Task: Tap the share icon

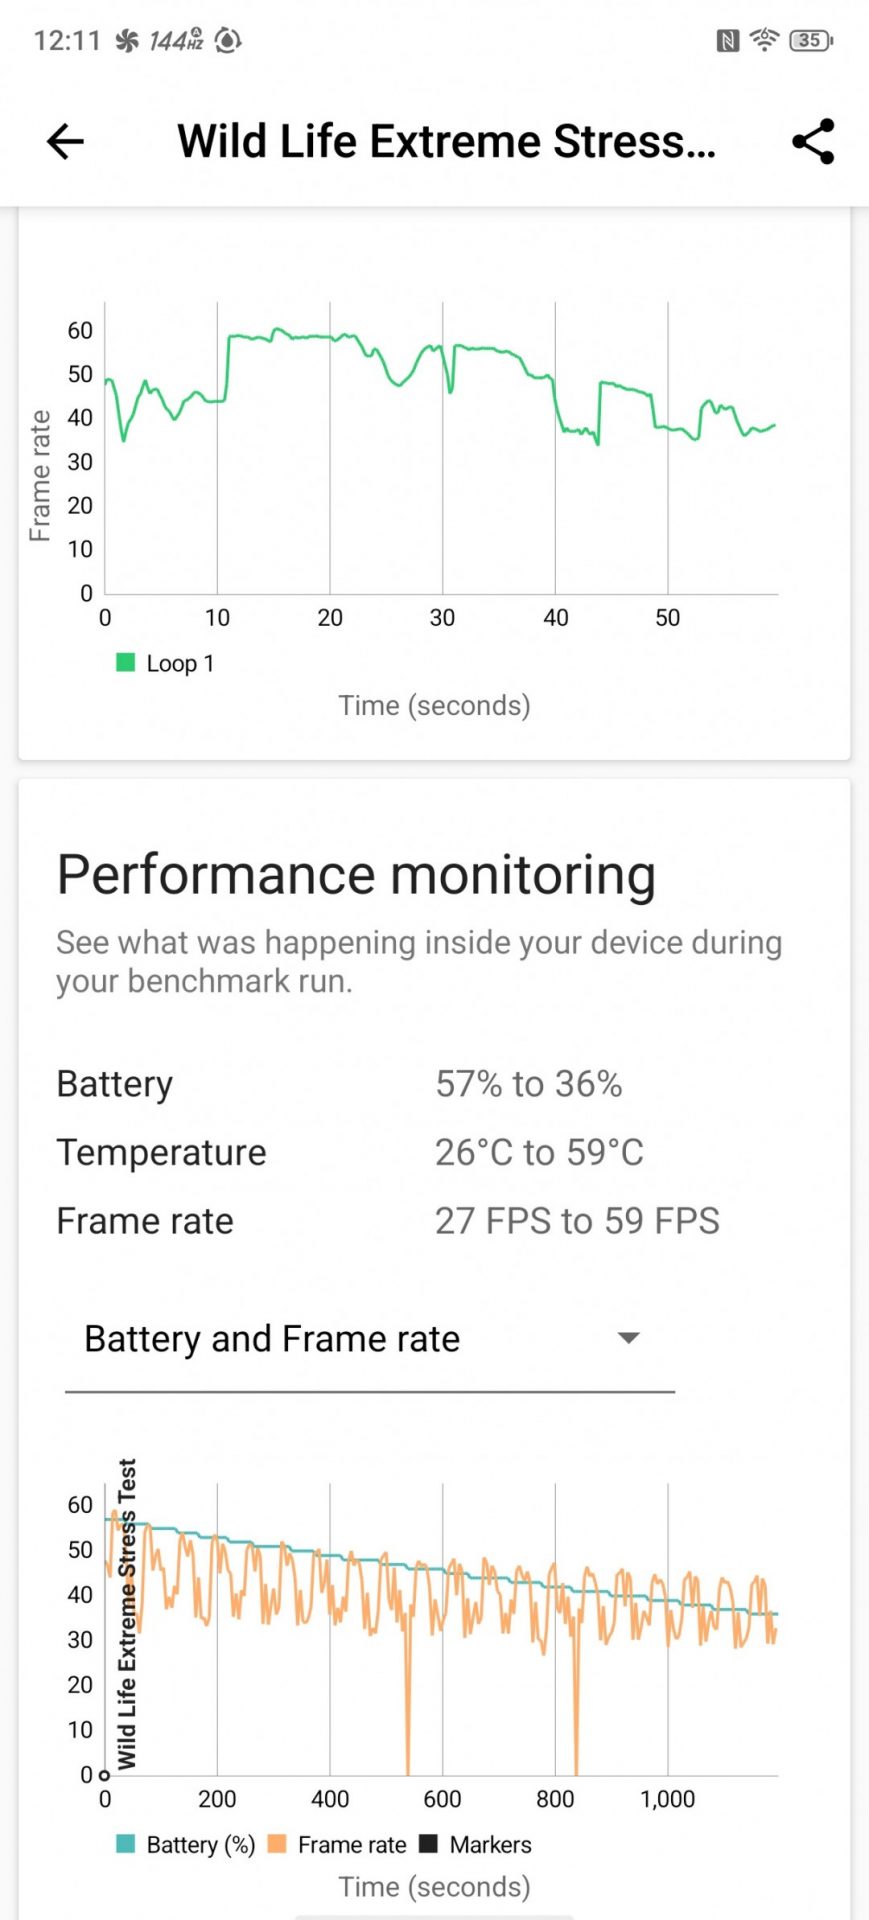Action: point(812,141)
